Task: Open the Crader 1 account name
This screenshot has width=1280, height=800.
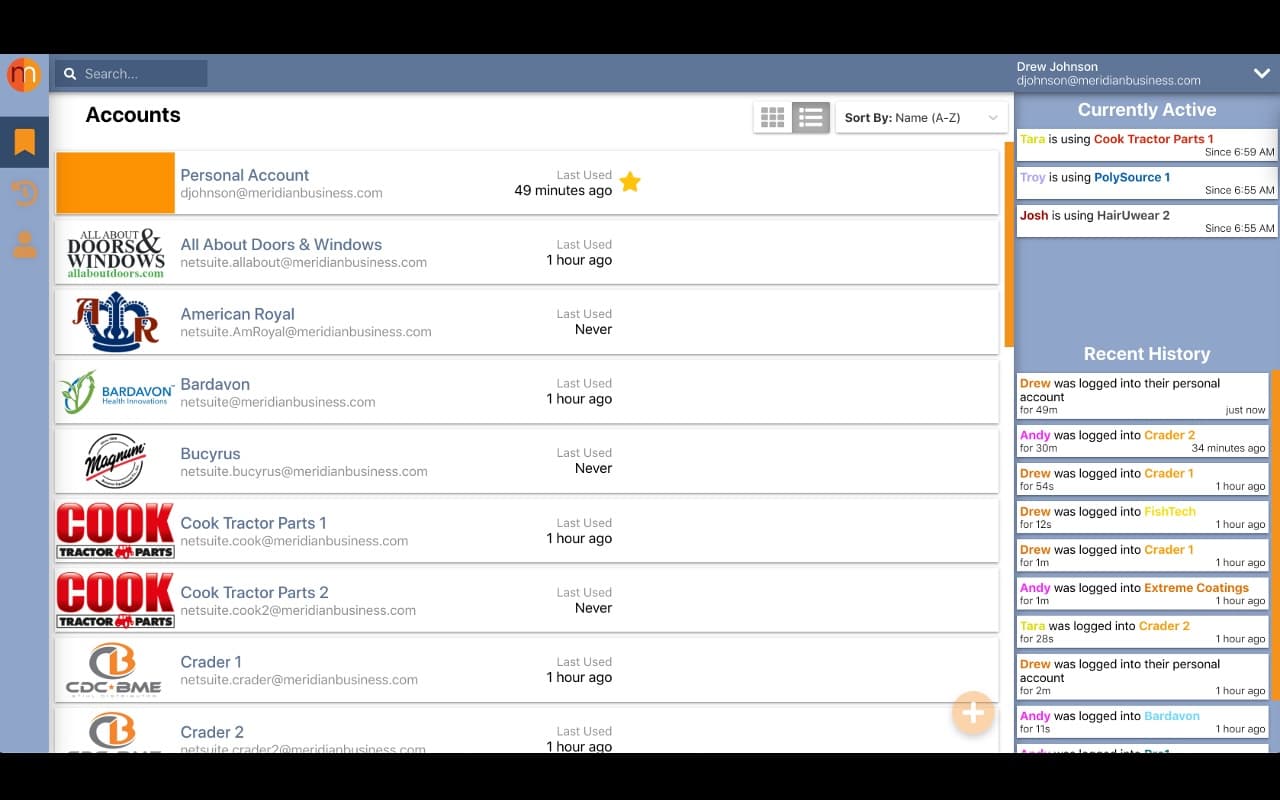Action: pyautogui.click(x=211, y=662)
